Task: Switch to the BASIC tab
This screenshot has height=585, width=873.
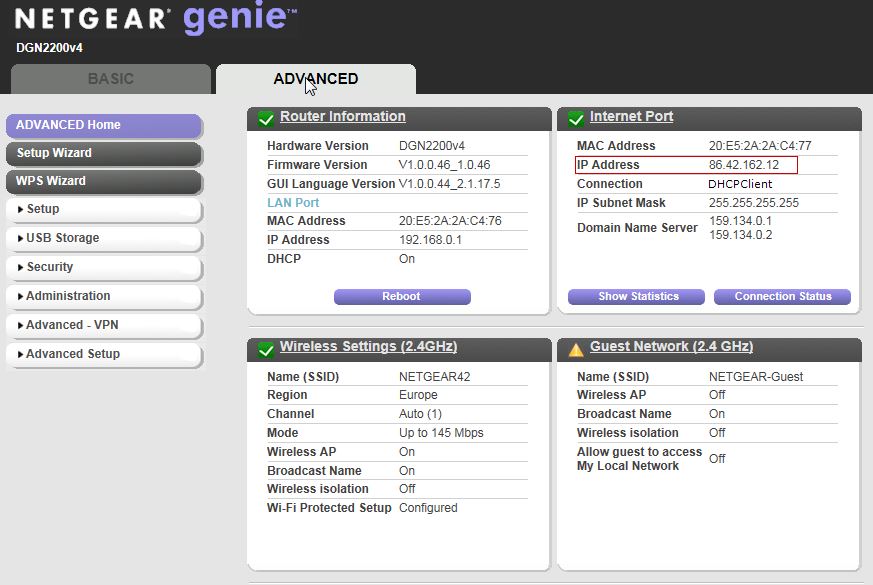Action: pyautogui.click(x=110, y=79)
